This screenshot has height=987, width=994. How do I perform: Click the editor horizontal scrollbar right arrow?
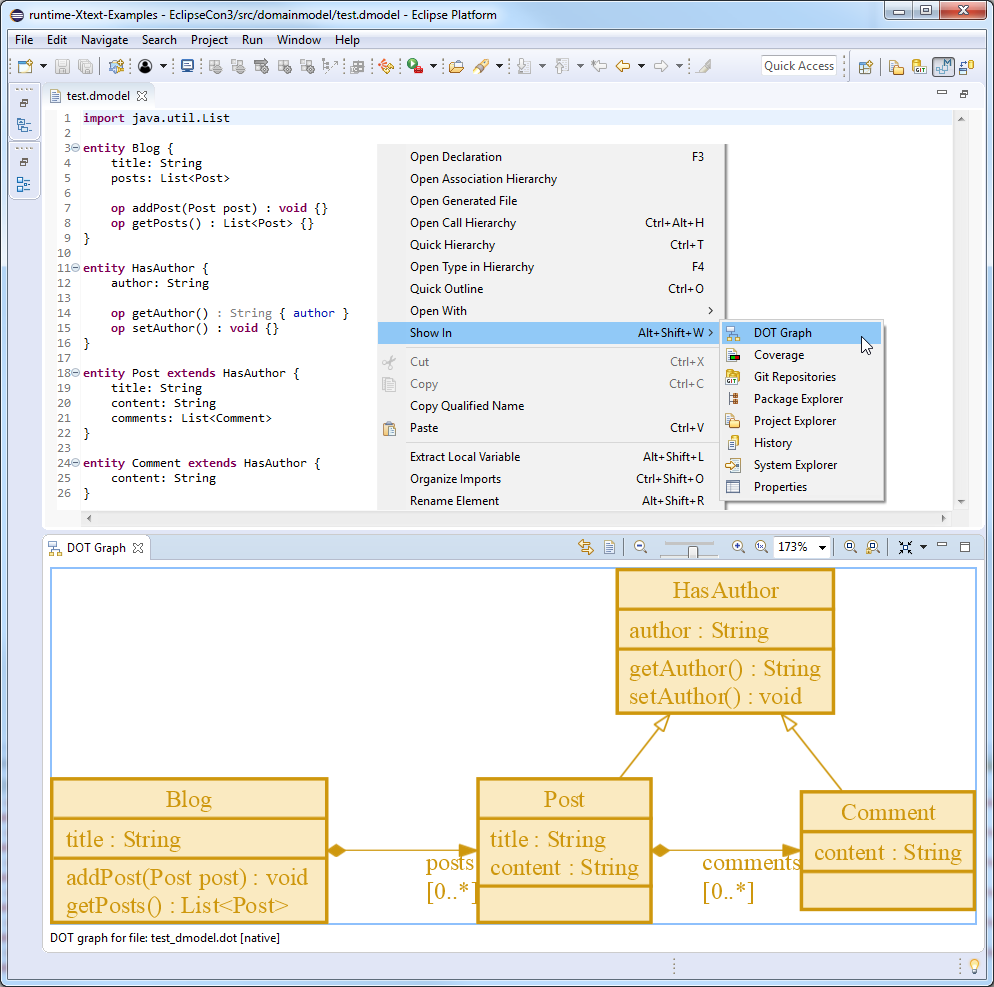[943, 518]
